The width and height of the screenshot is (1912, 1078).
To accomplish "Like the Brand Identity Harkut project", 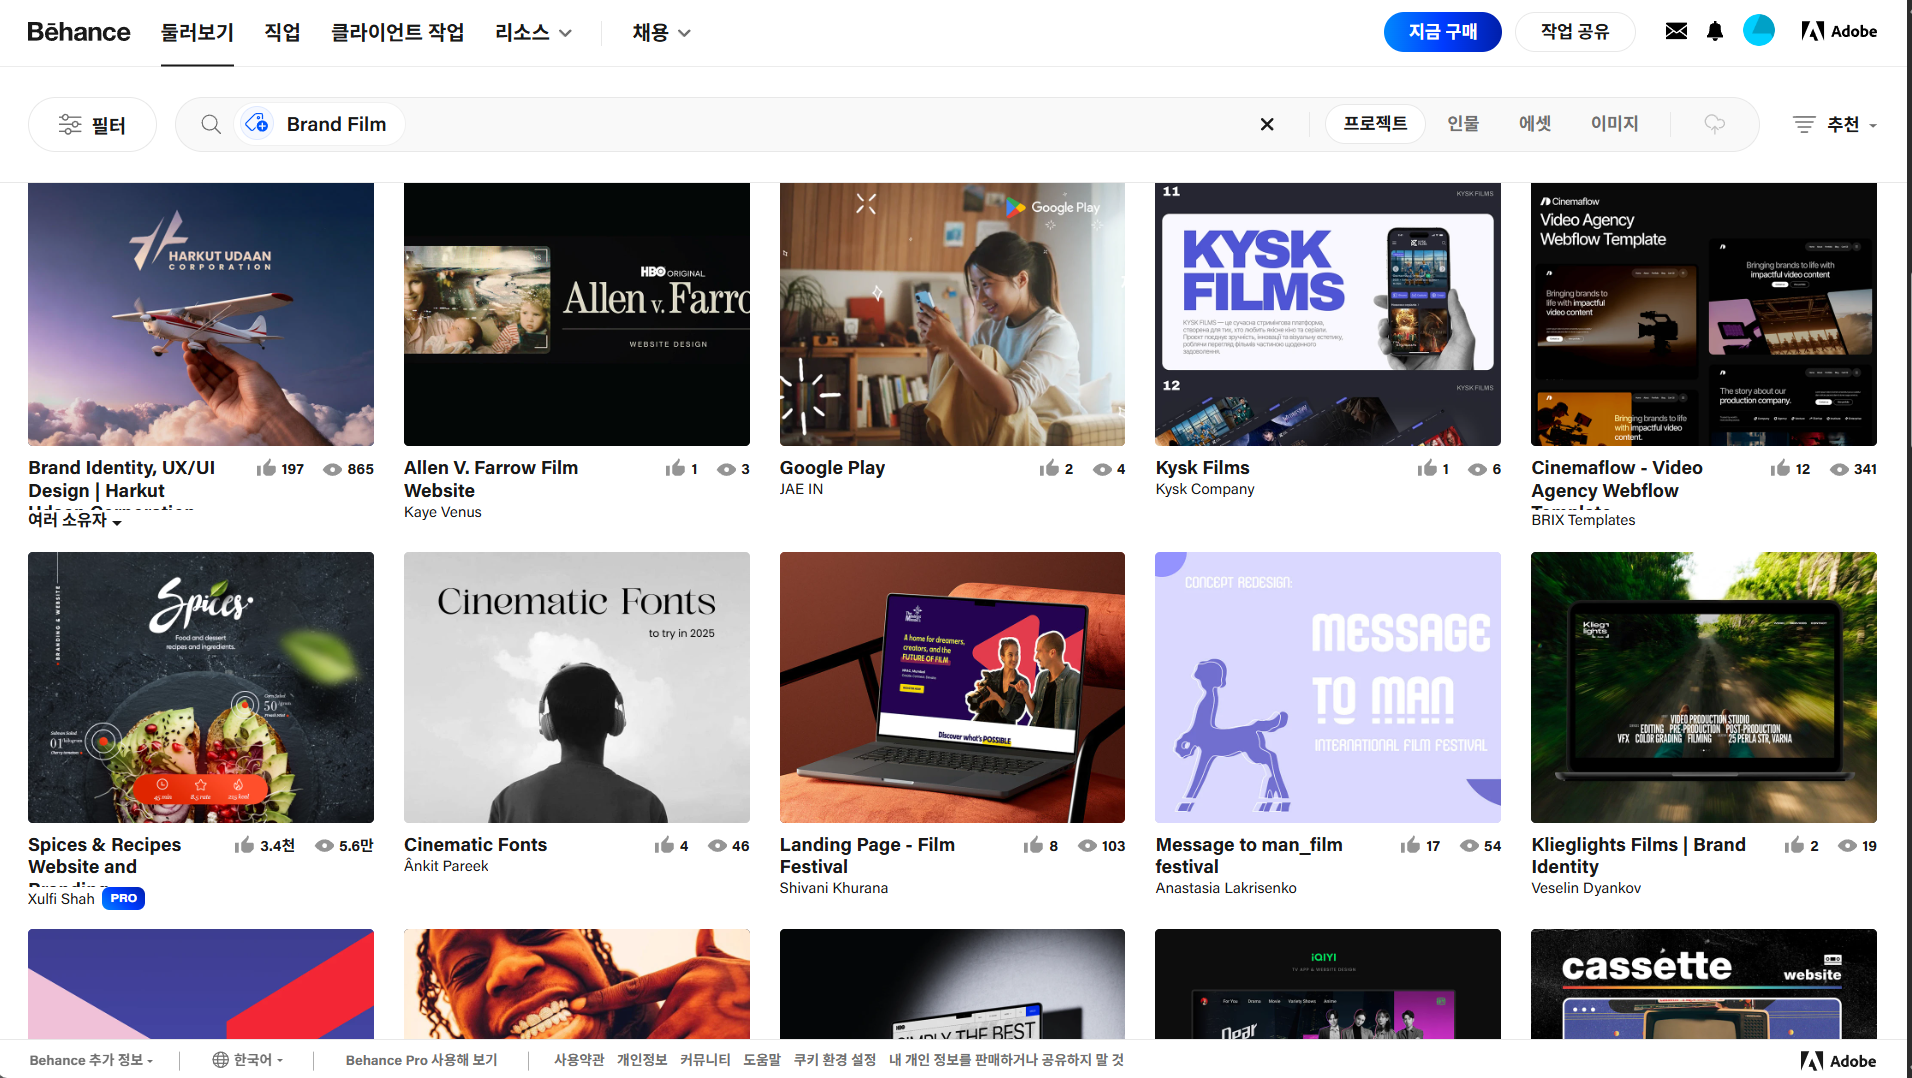I will (266, 468).
